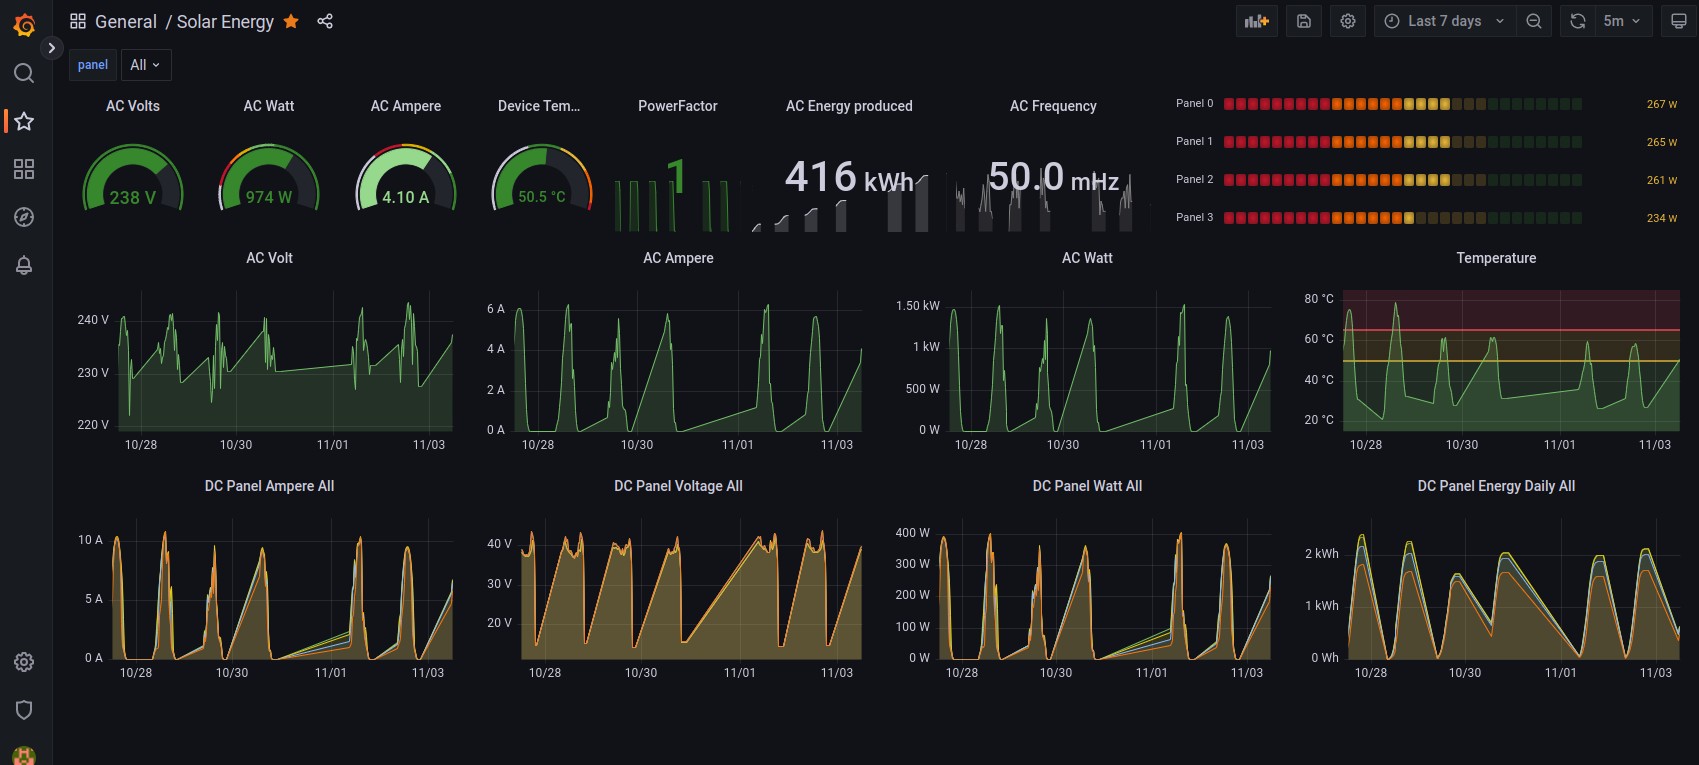The height and width of the screenshot is (765, 1699).
Task: Open the Alerting bell icon
Action: (x=24, y=265)
